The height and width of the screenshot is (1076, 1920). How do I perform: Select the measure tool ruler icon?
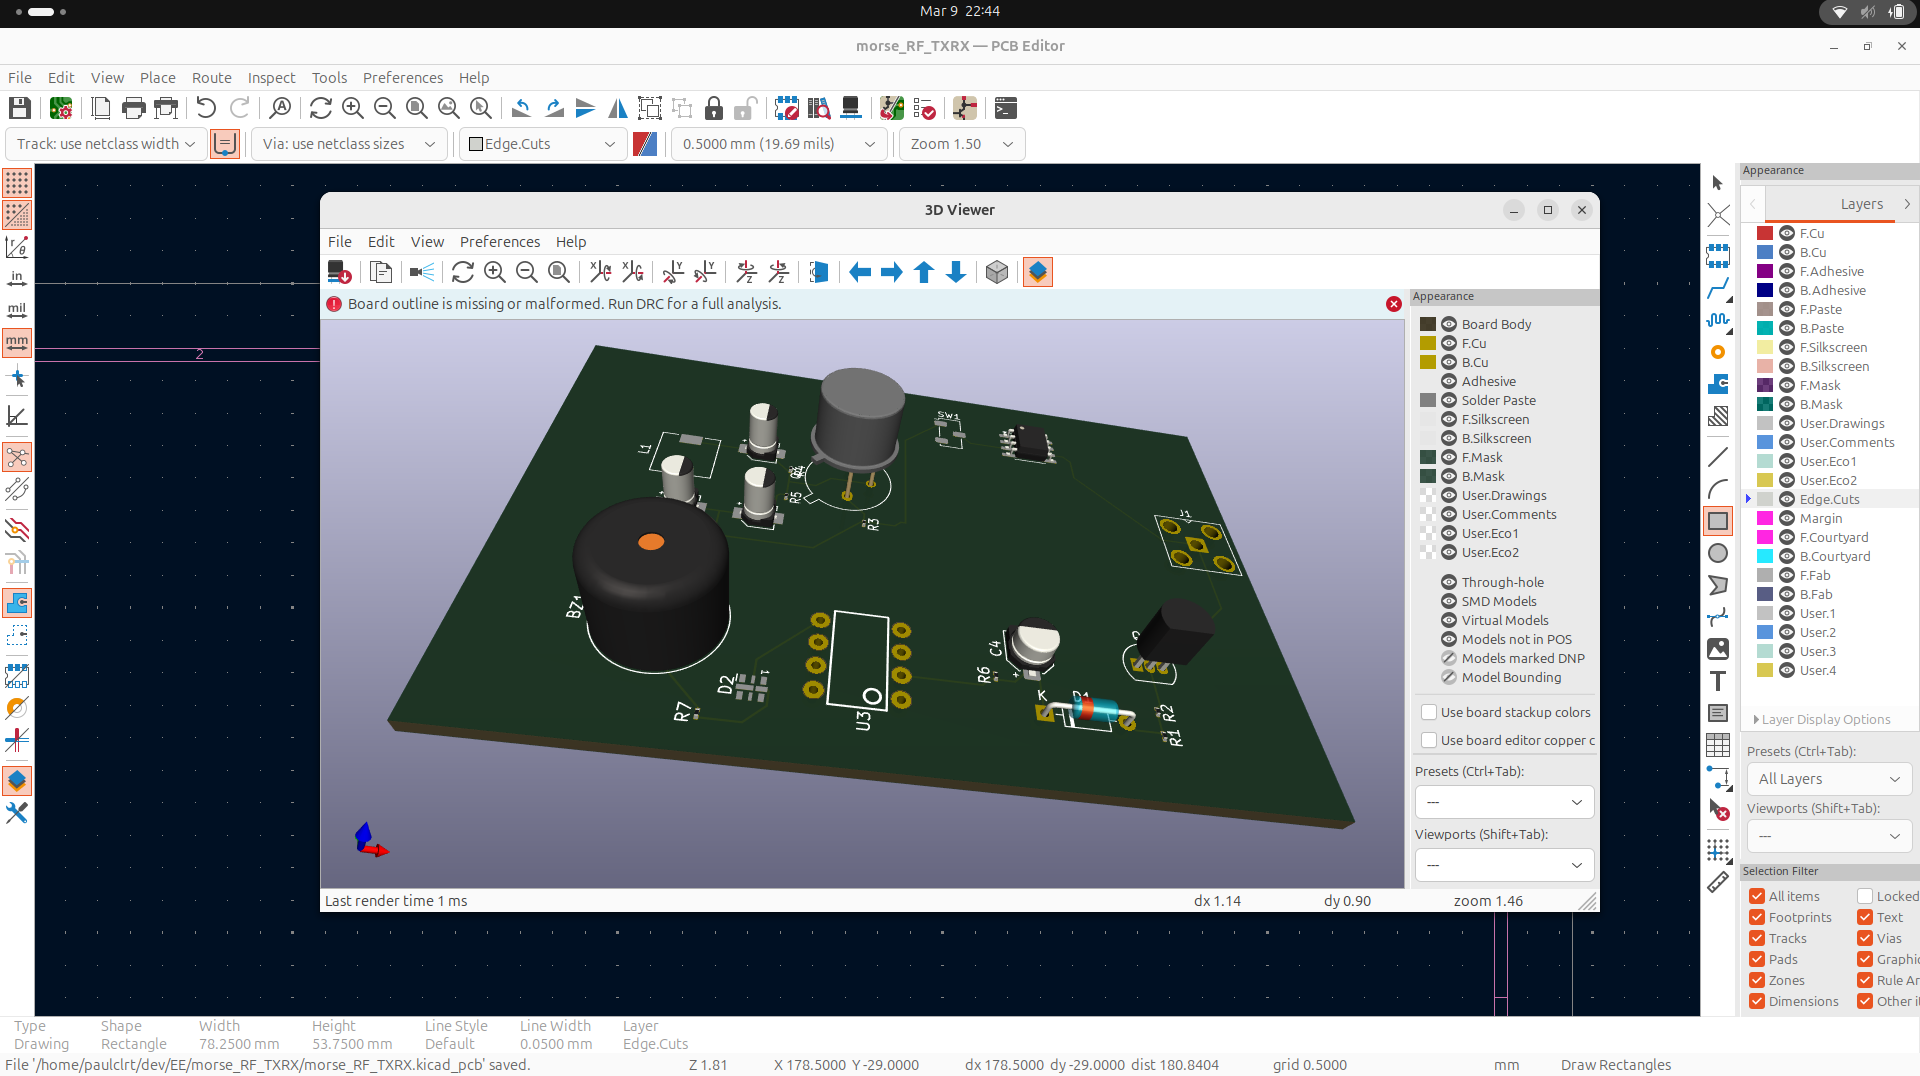1718,882
